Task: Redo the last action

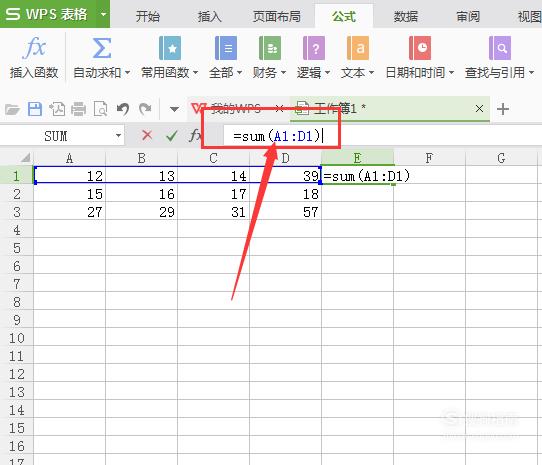Action: click(145, 109)
